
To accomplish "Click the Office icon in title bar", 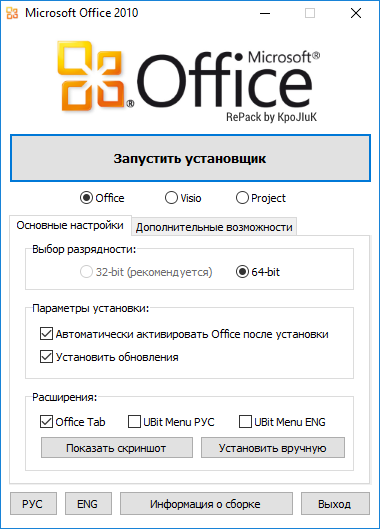I will click(12, 13).
